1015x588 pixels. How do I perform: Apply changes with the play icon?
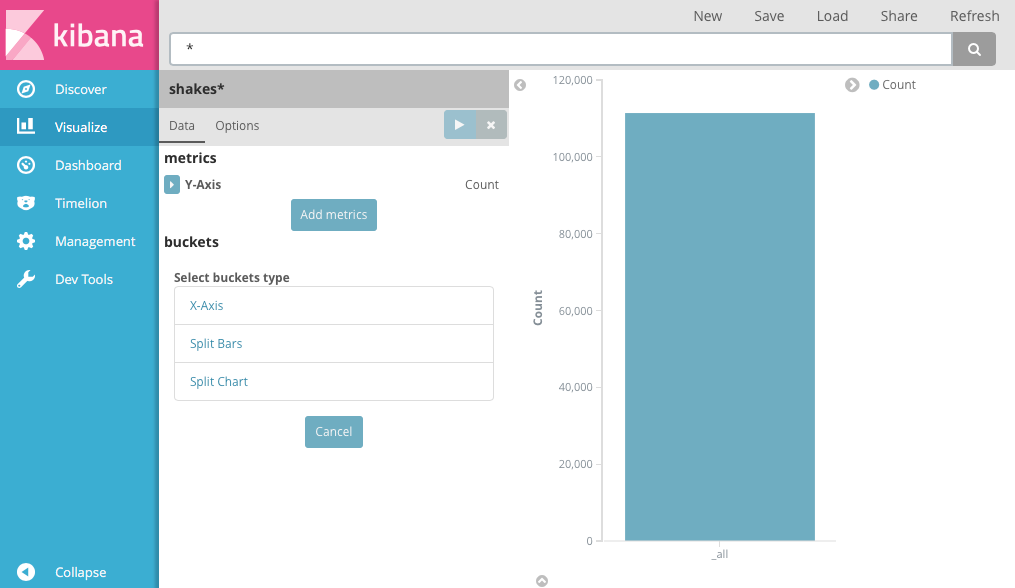tap(459, 124)
